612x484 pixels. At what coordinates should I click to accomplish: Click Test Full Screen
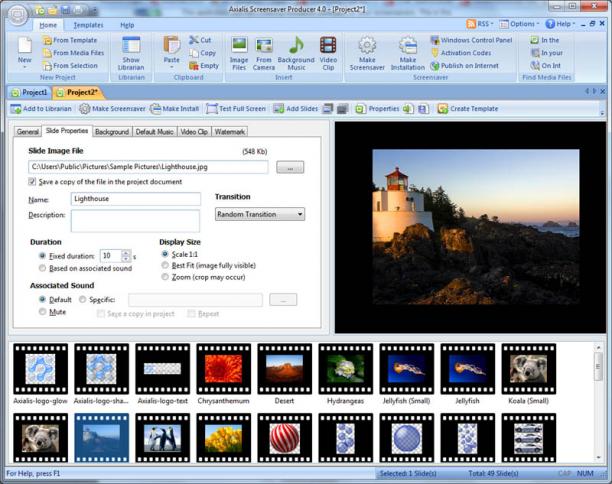(x=236, y=109)
